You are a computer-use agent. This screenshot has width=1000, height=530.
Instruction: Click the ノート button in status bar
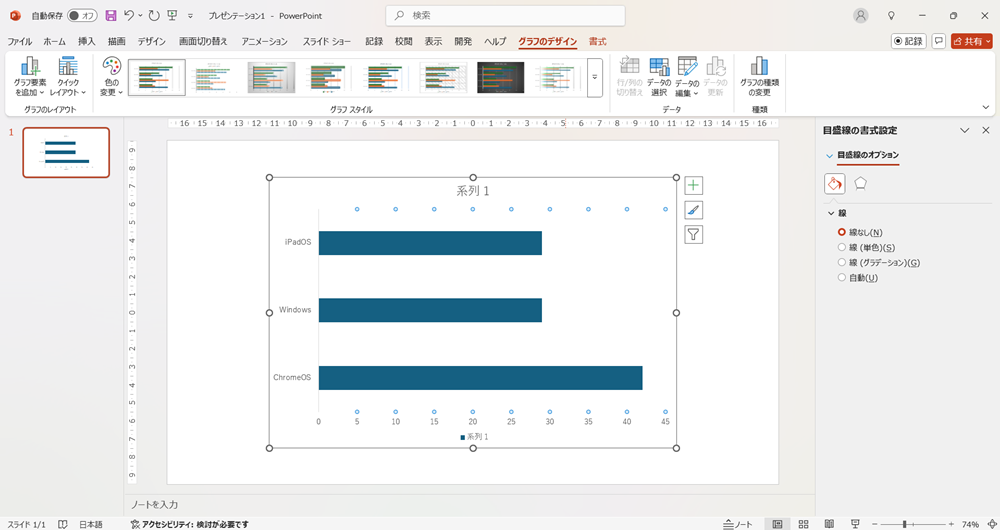[738, 524]
